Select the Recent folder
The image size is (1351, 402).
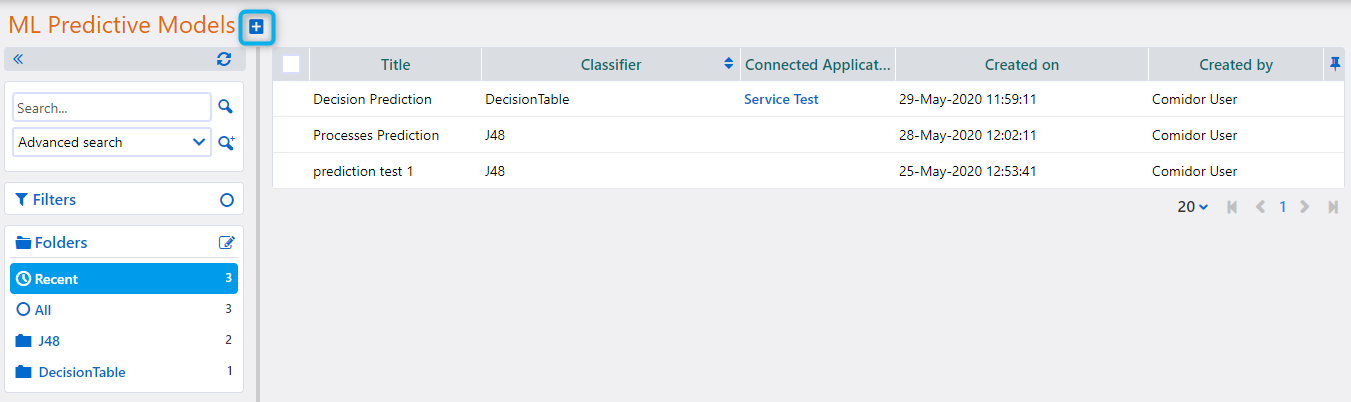124,279
